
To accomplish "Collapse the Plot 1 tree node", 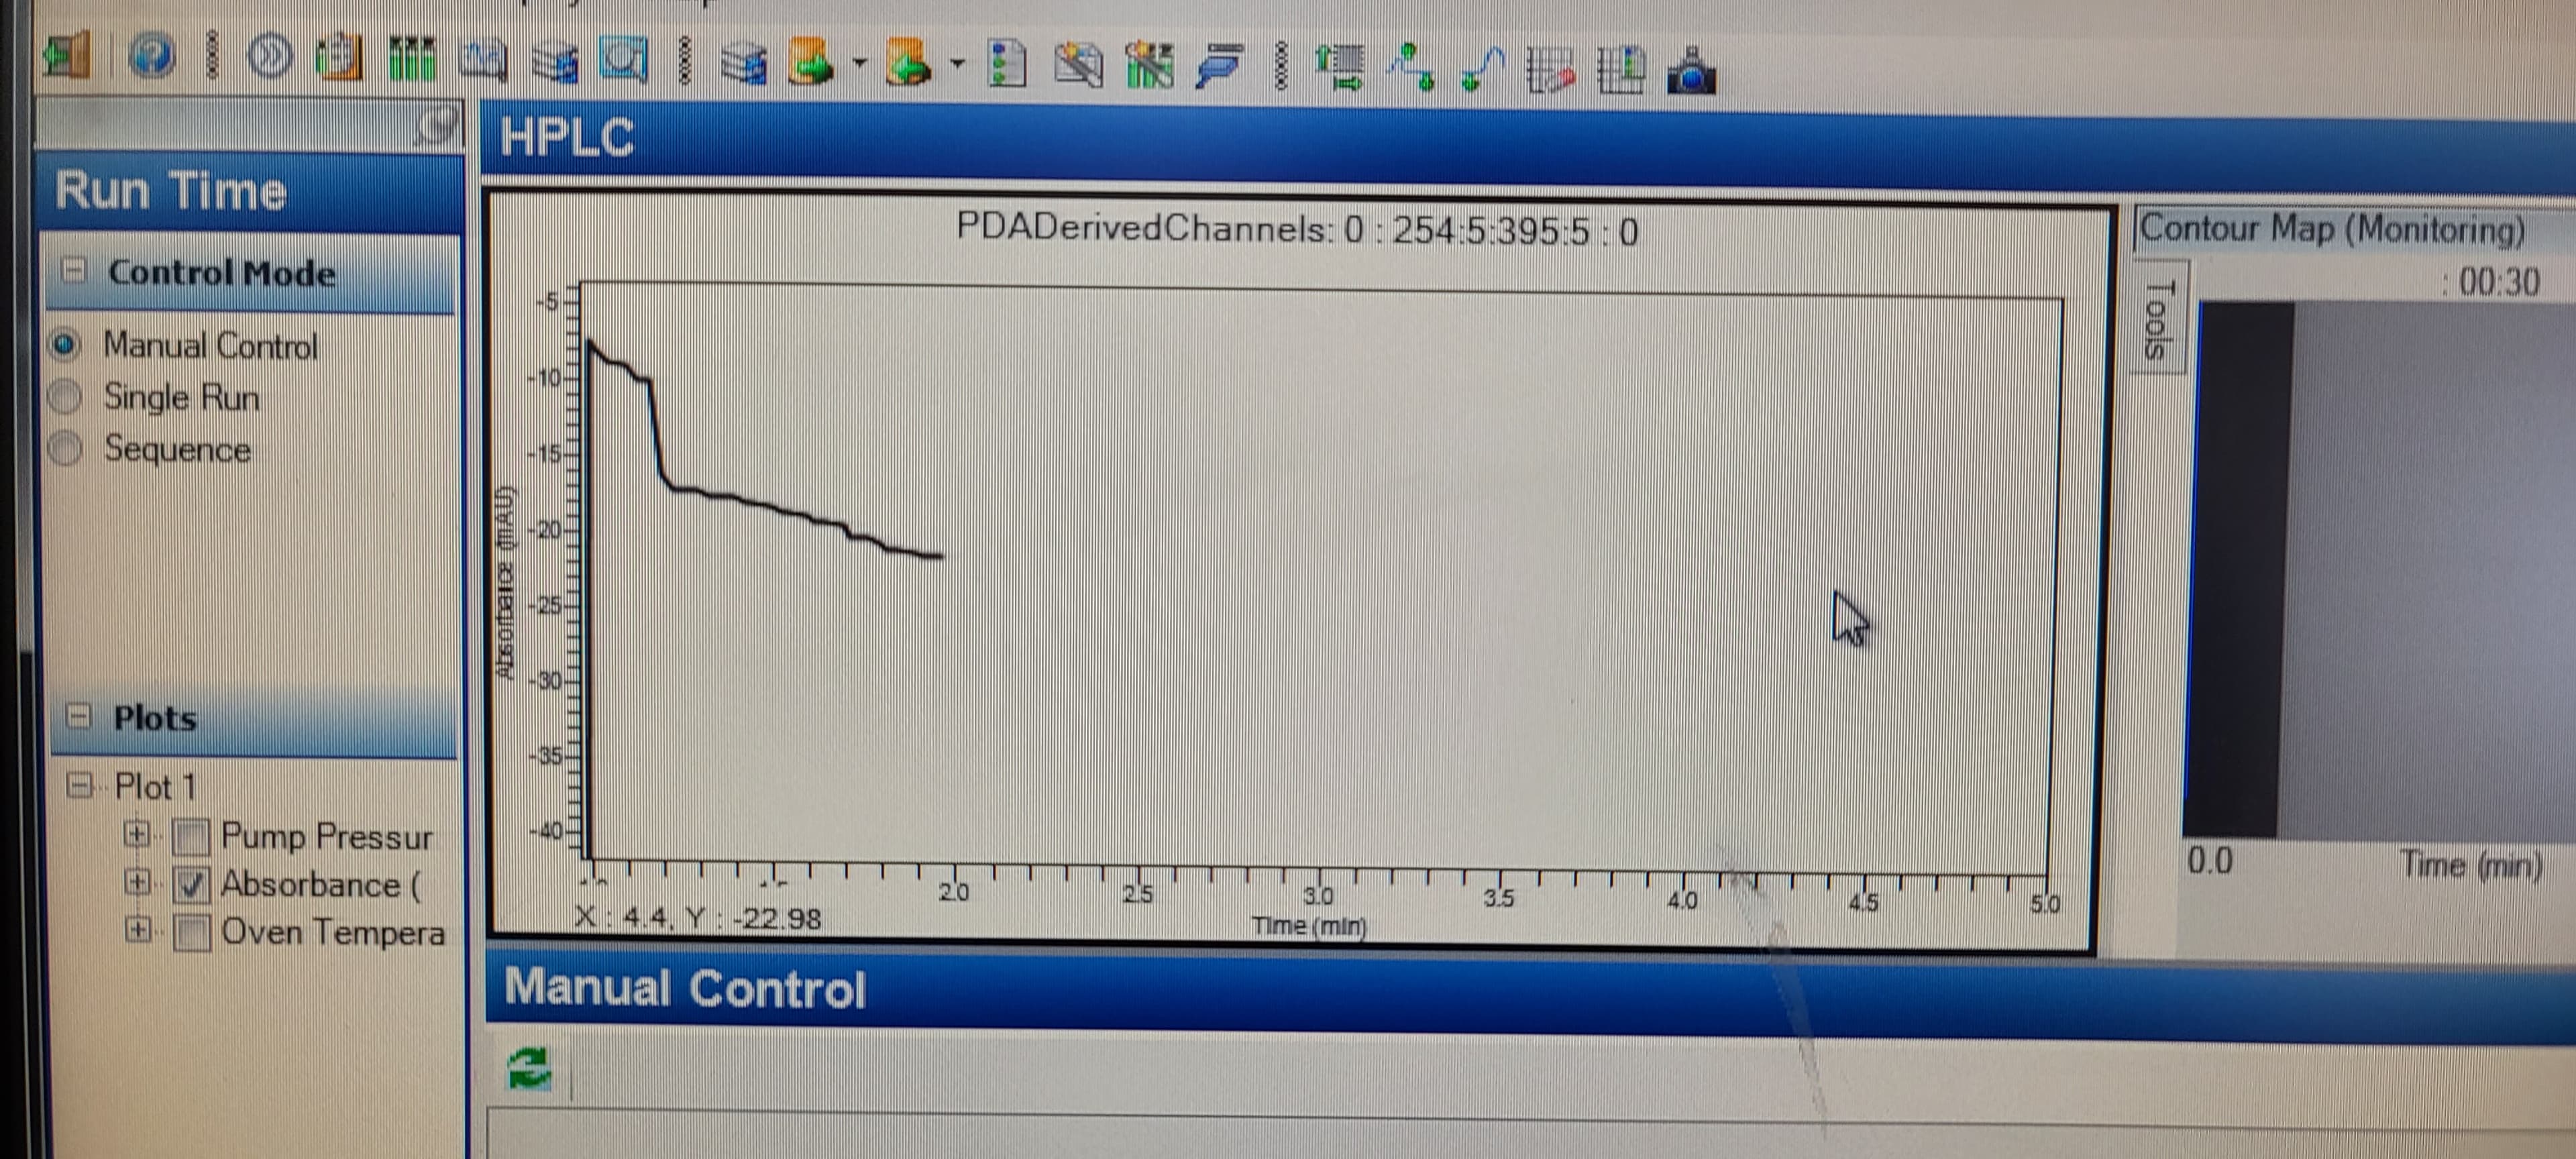I will click(79, 785).
